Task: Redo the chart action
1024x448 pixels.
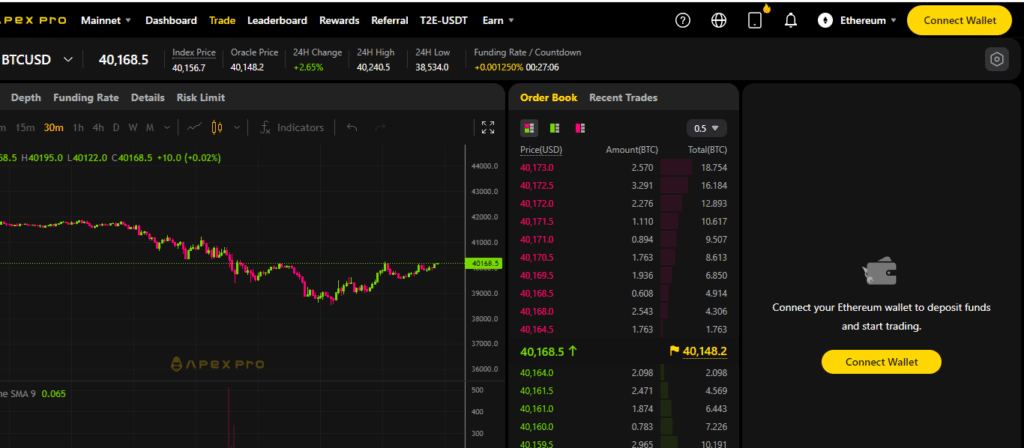Action: 380,127
